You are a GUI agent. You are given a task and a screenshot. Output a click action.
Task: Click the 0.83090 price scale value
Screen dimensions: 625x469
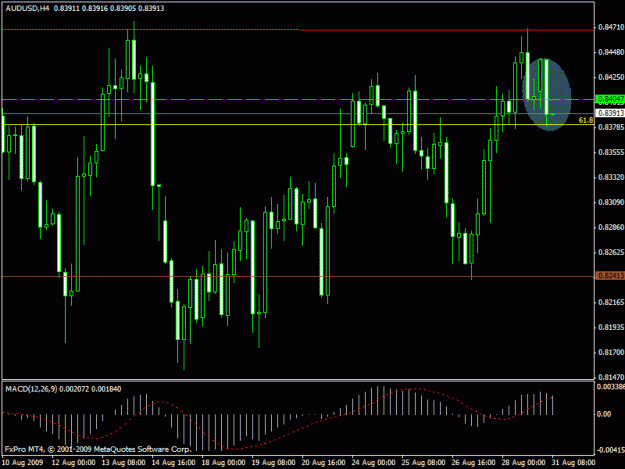point(611,202)
